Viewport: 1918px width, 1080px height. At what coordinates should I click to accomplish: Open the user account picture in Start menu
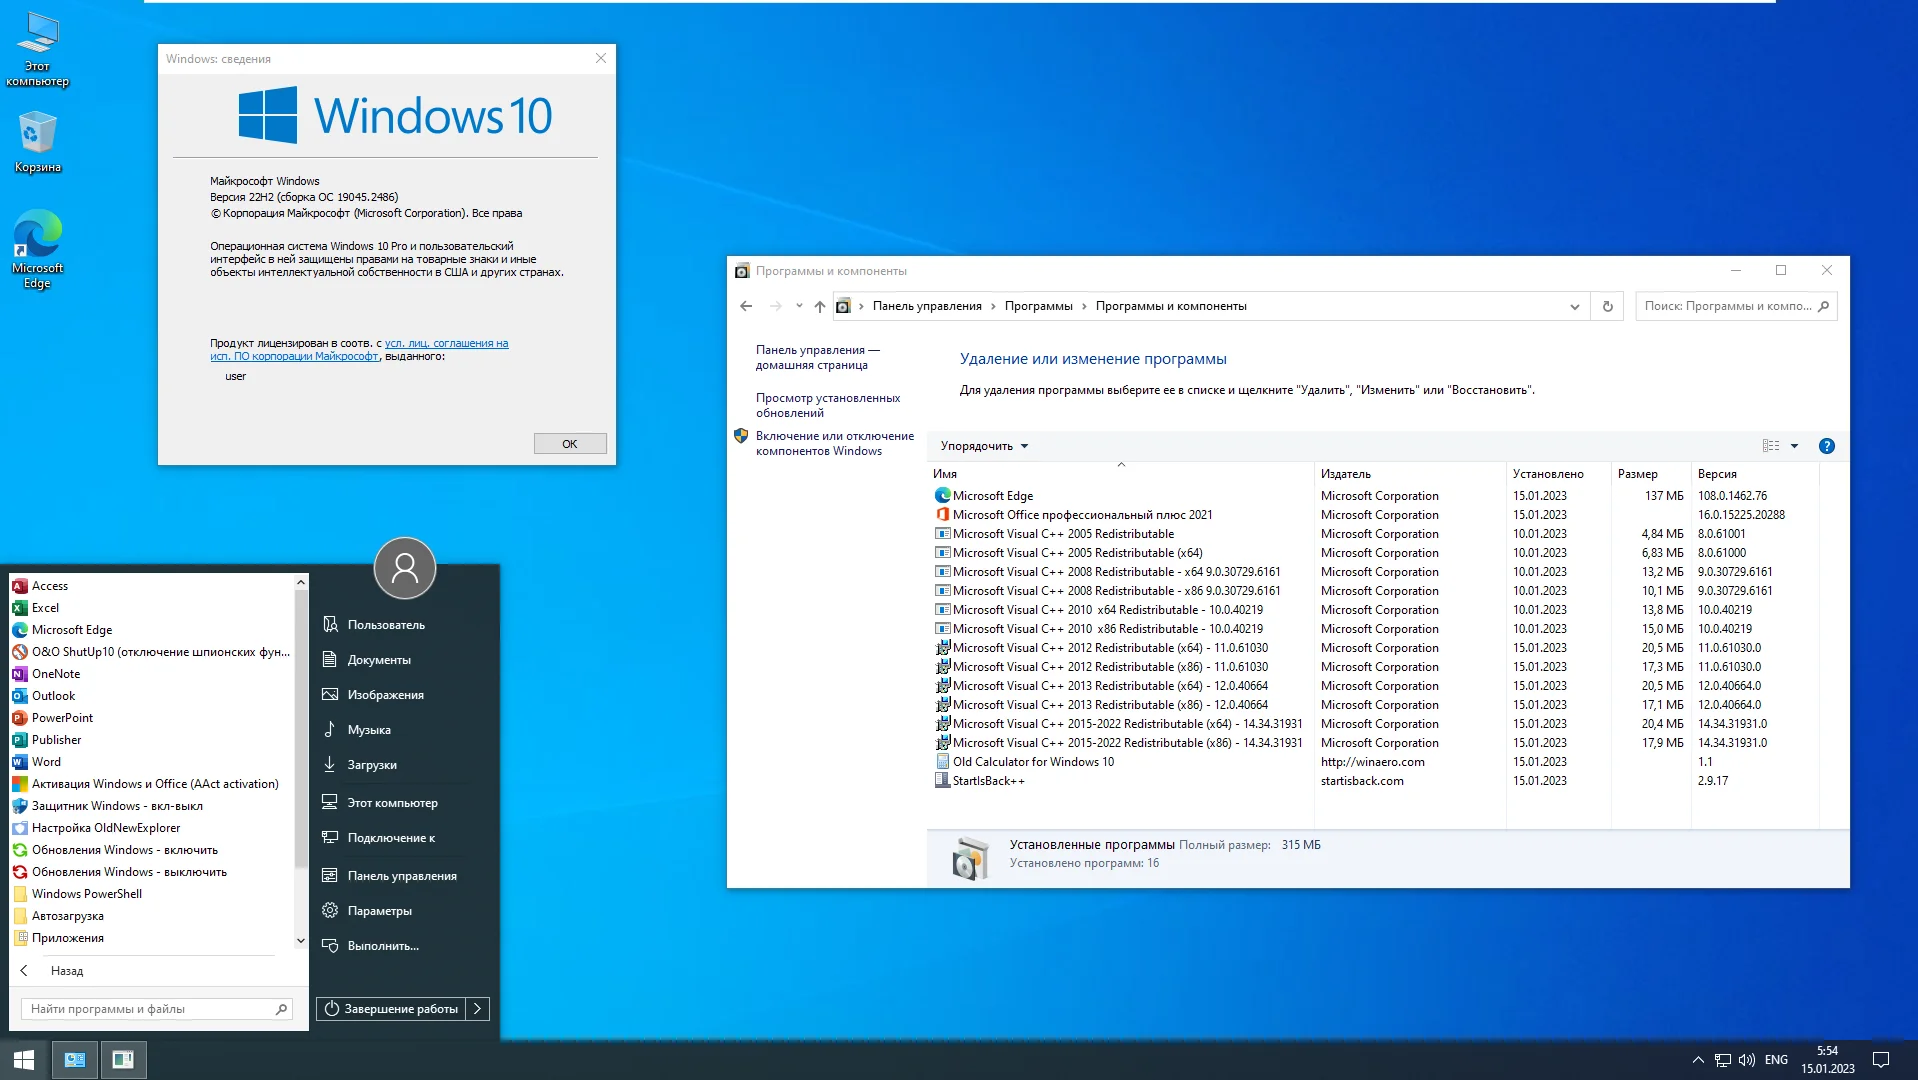(x=405, y=568)
